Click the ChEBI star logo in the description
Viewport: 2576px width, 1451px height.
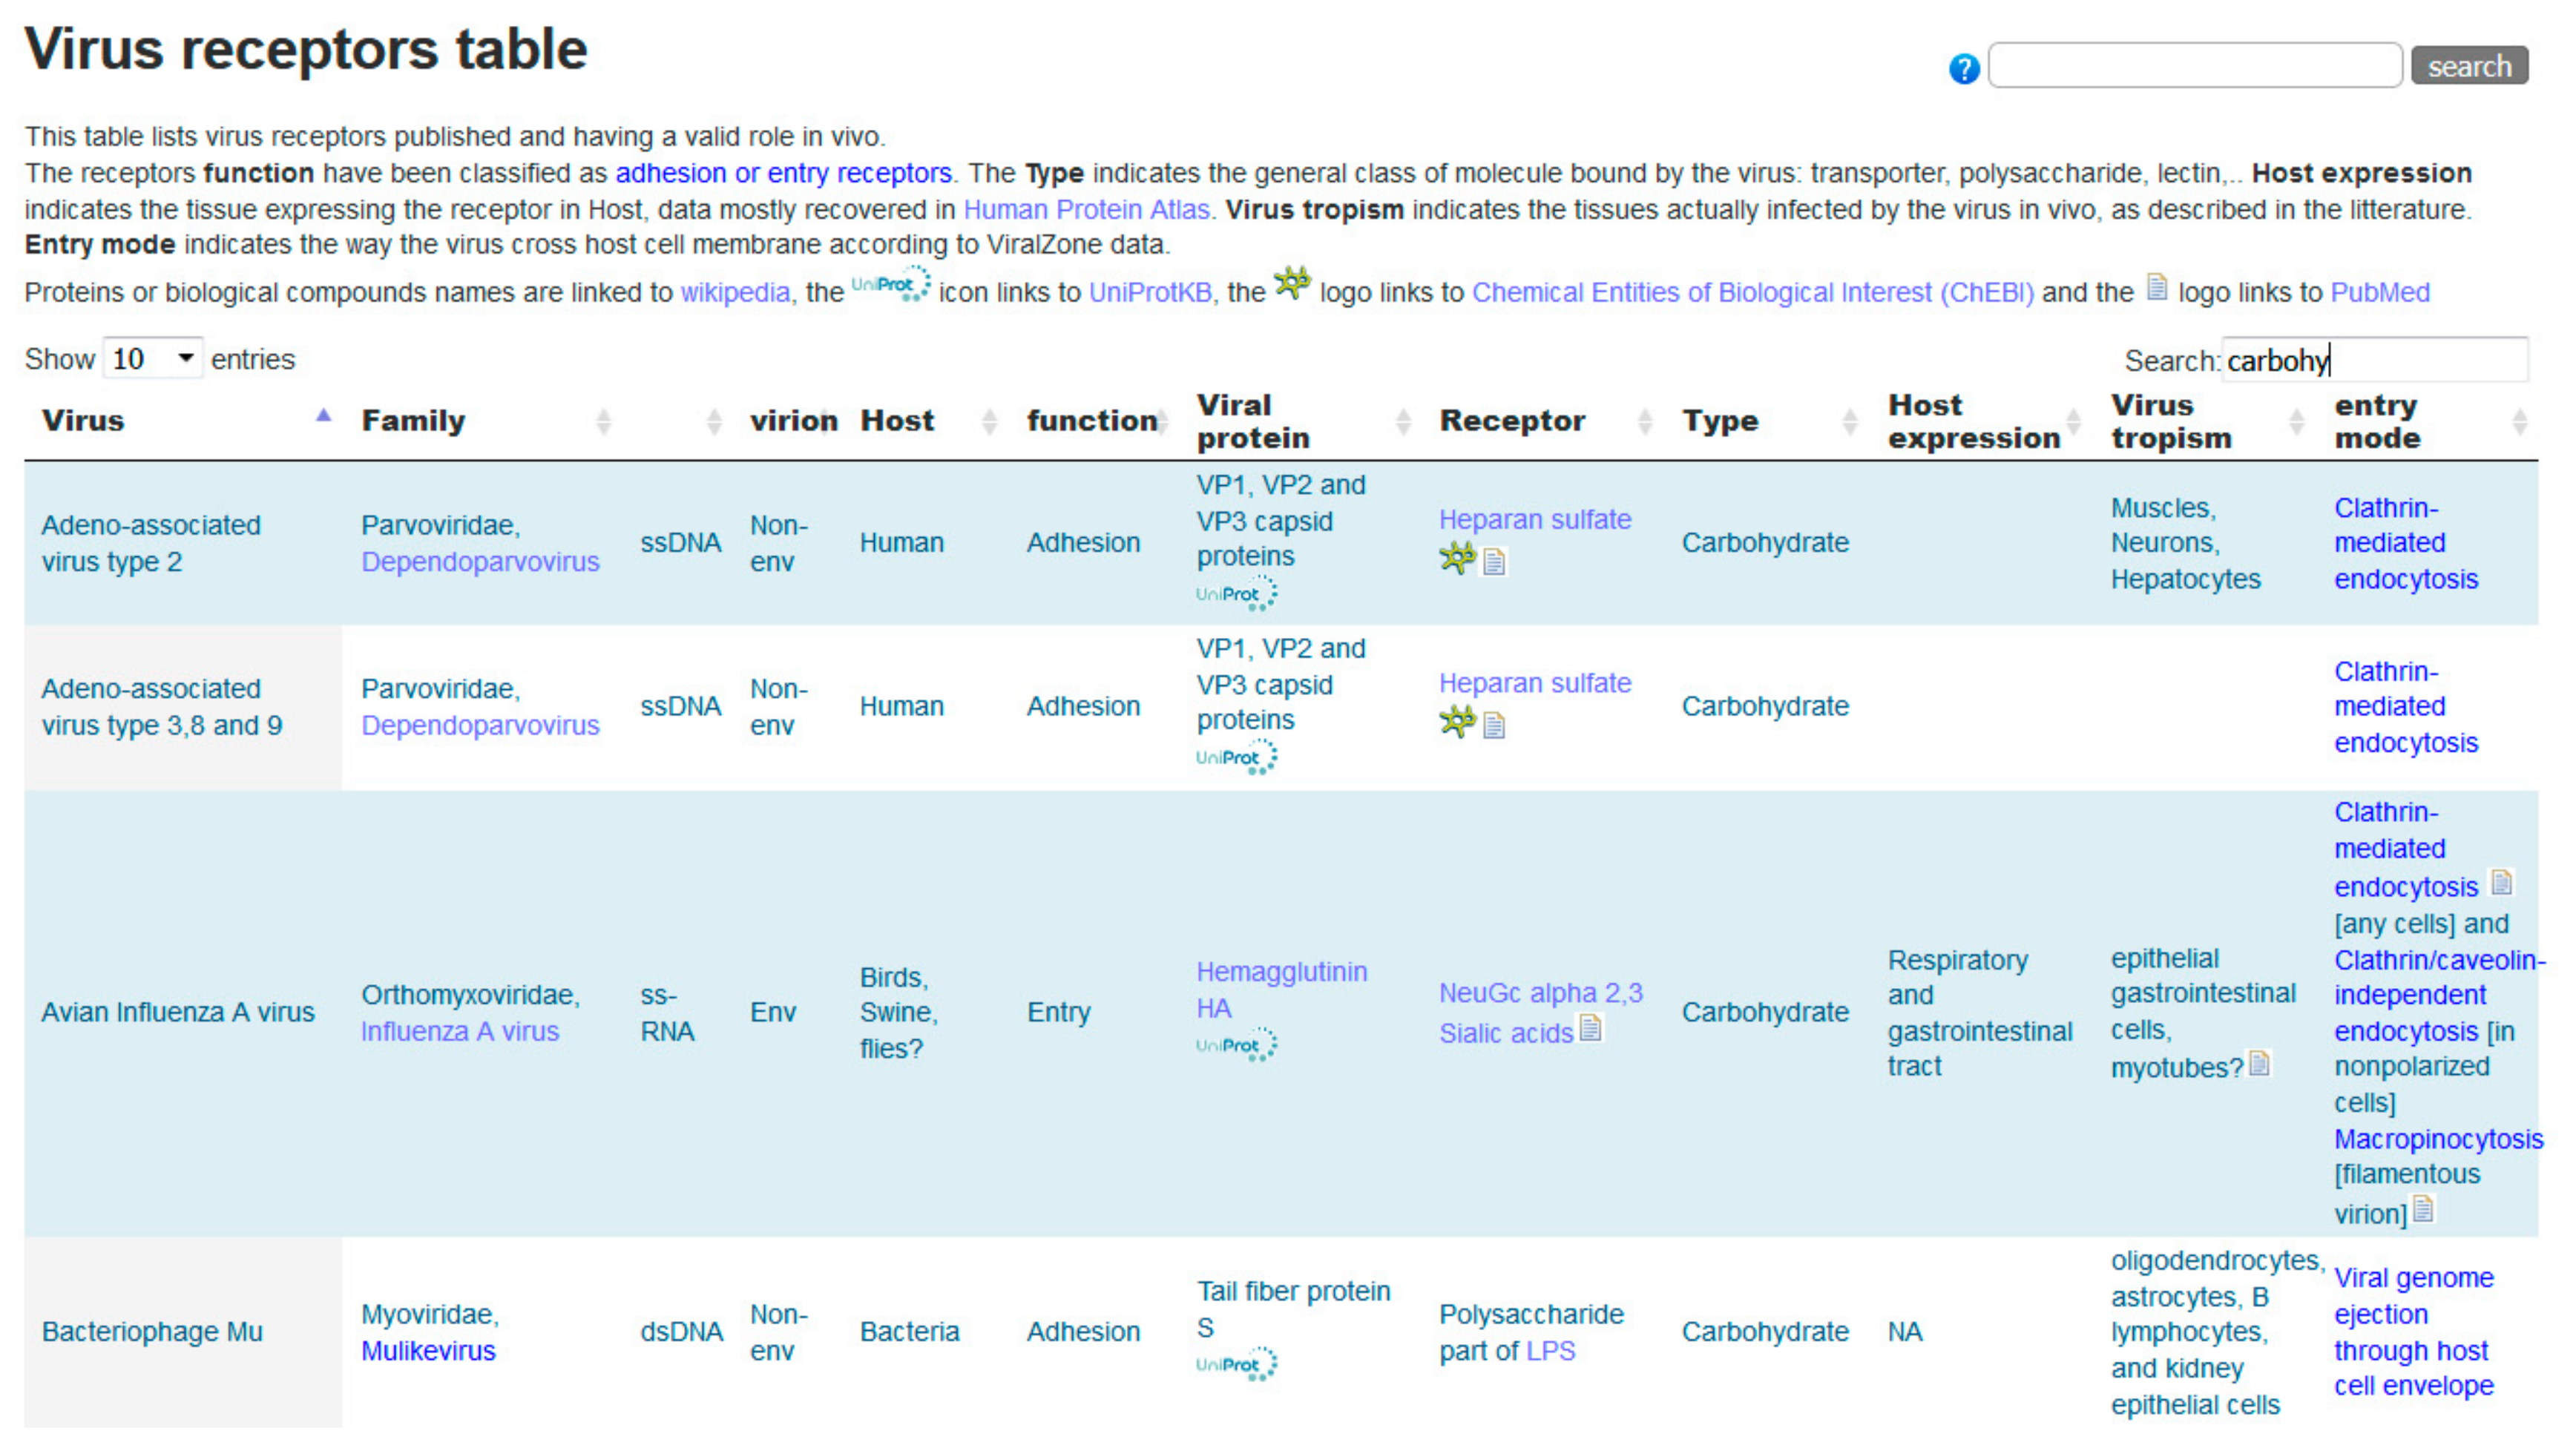pos(1292,283)
